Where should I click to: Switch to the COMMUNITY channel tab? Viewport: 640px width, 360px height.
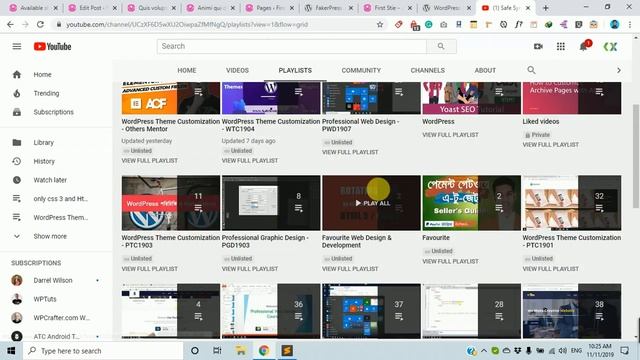361,70
